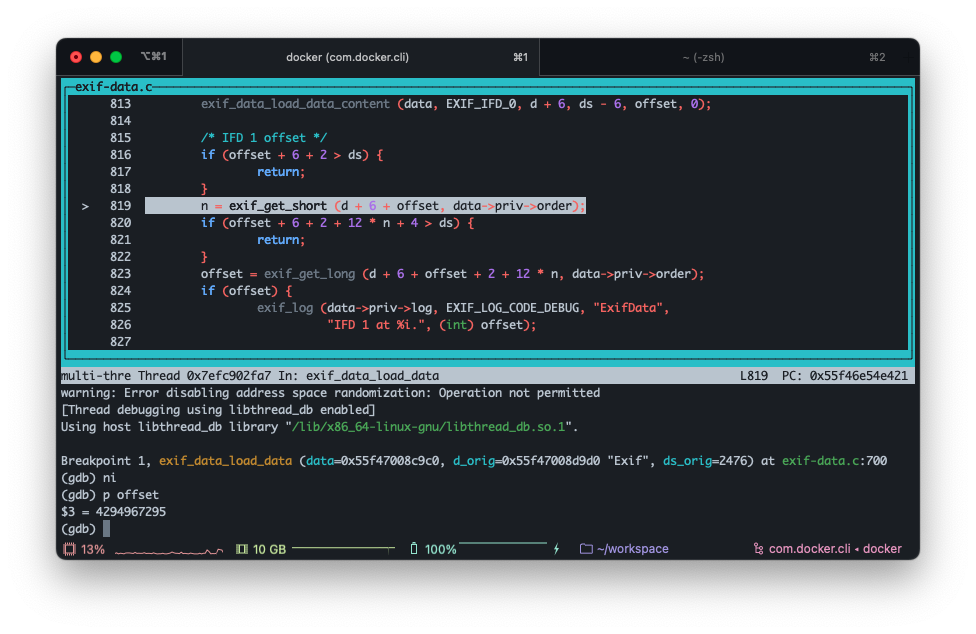Click the memory RAM icon in status bar

[241, 549]
